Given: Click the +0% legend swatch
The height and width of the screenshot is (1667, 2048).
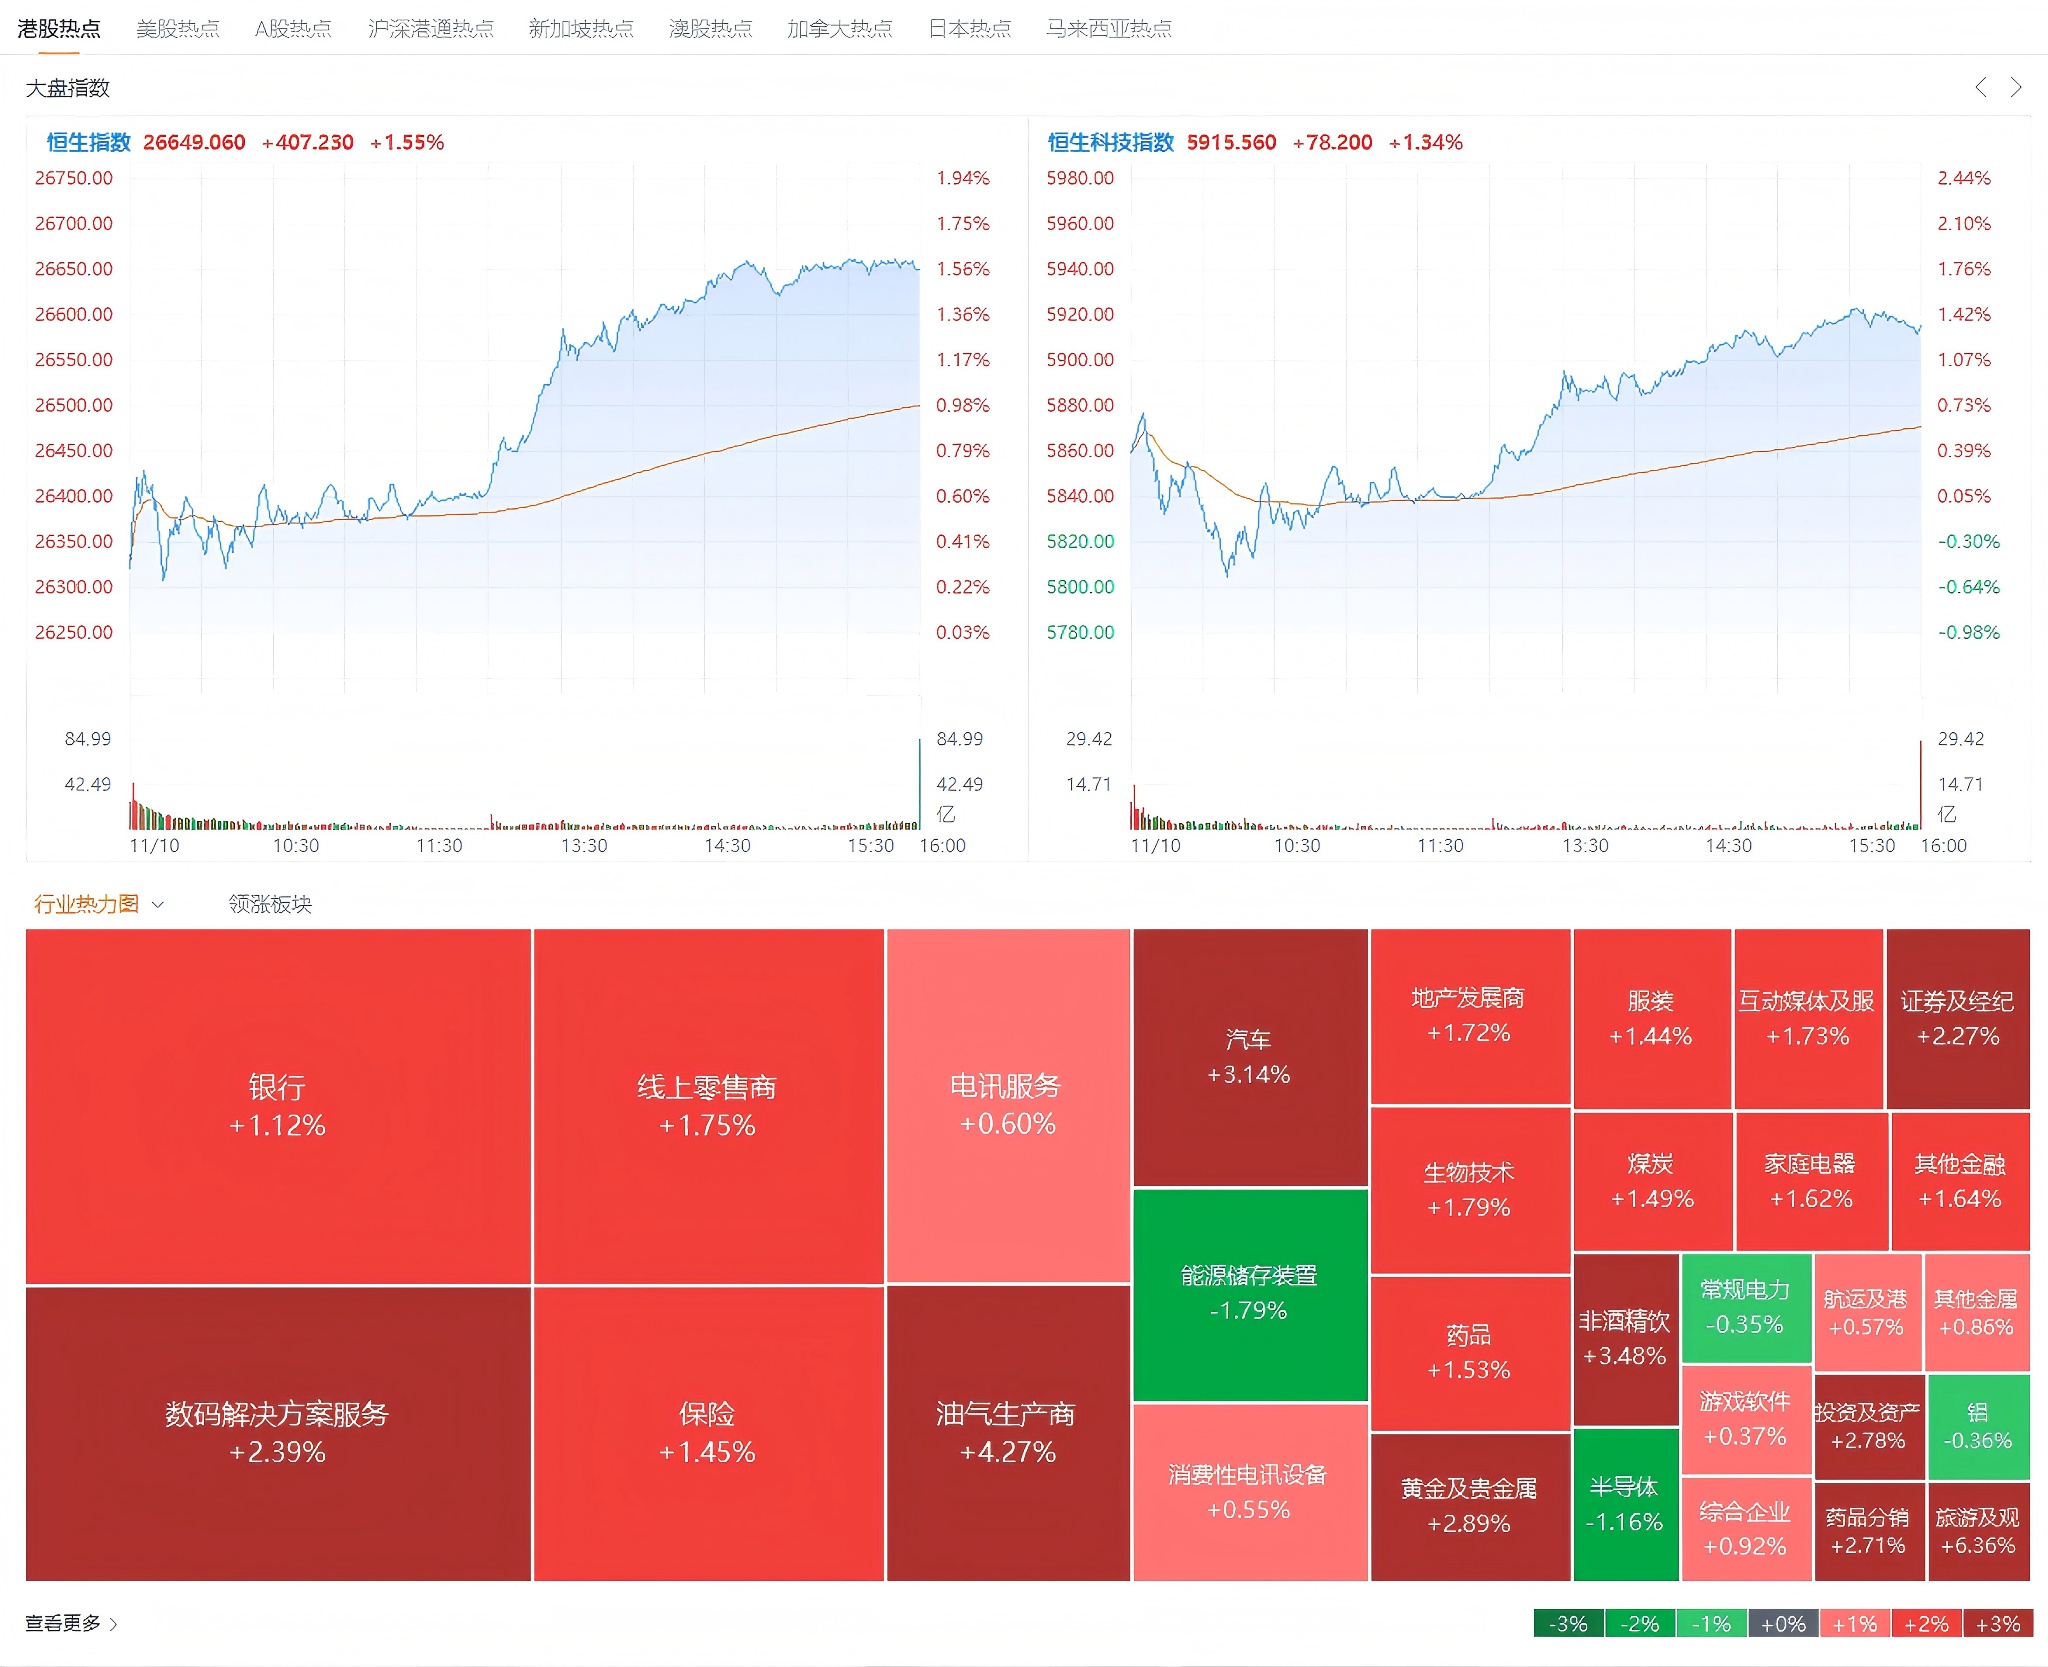Looking at the screenshot, I should pos(1783,1623).
